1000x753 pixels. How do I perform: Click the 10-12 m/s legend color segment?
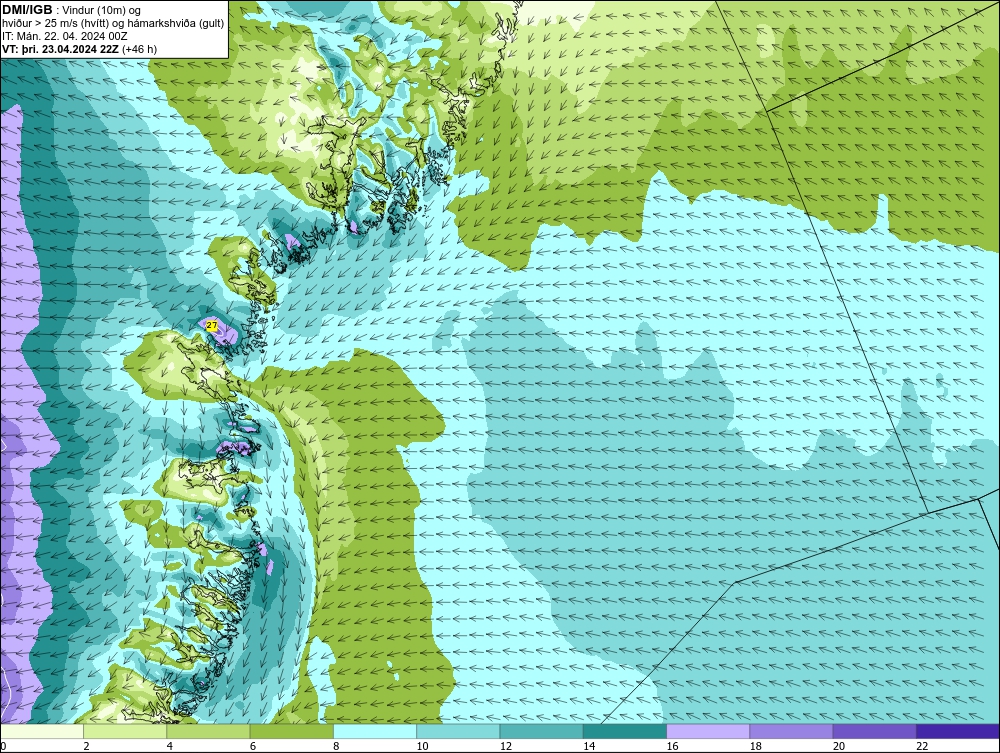(x=458, y=731)
